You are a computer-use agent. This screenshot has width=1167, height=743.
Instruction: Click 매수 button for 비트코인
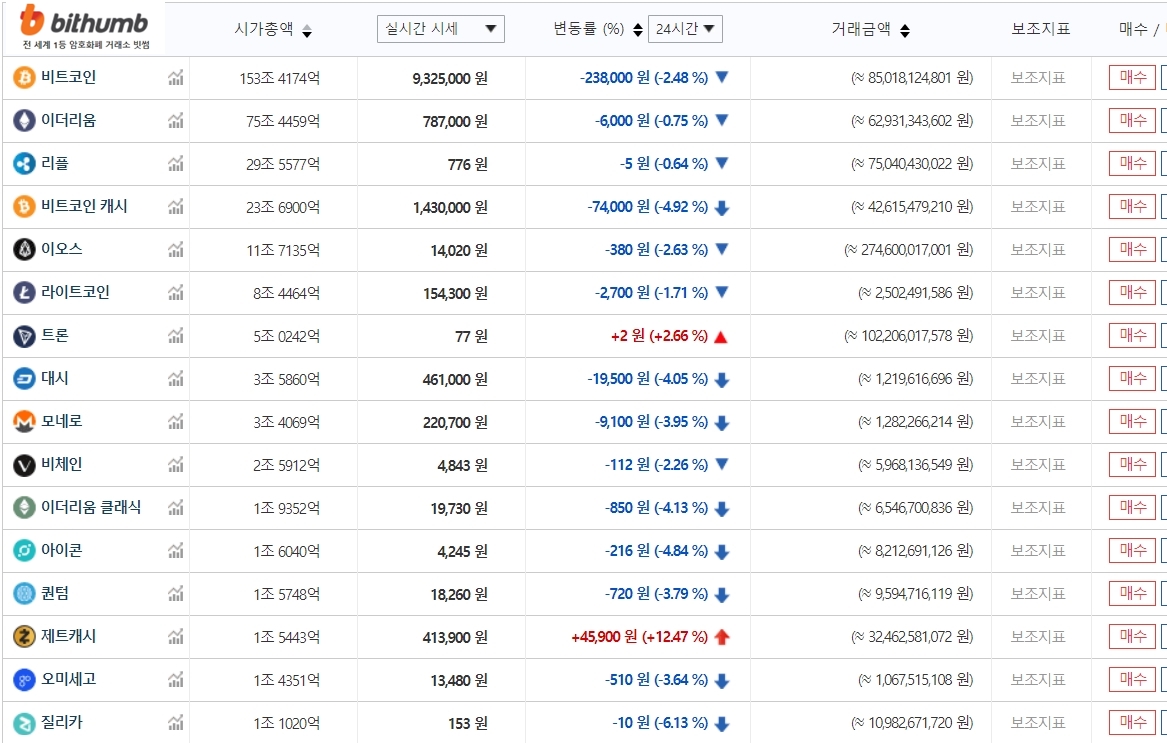point(1132,77)
